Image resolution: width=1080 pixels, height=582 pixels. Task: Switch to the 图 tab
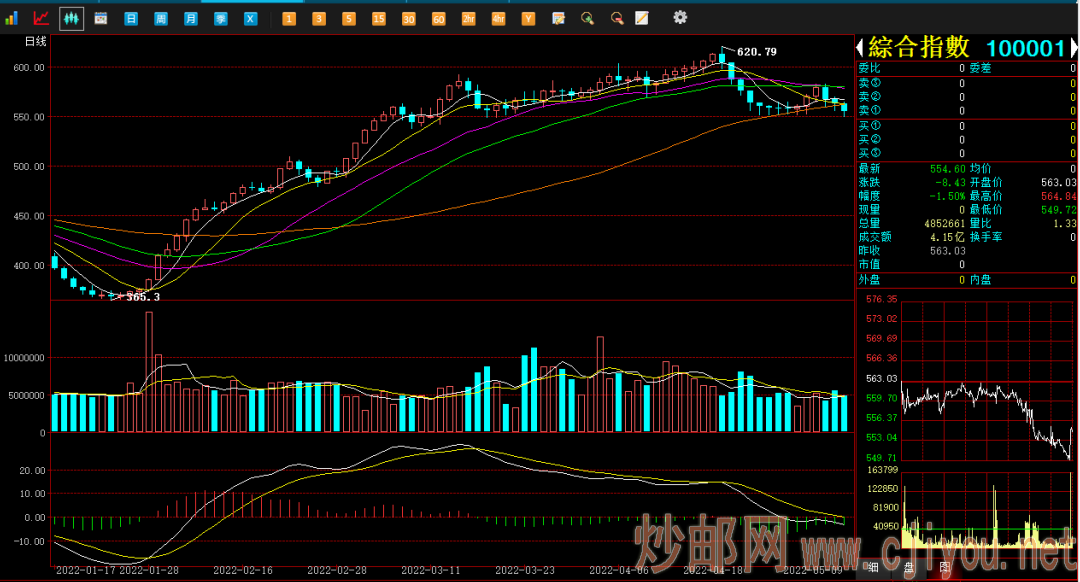click(x=945, y=567)
